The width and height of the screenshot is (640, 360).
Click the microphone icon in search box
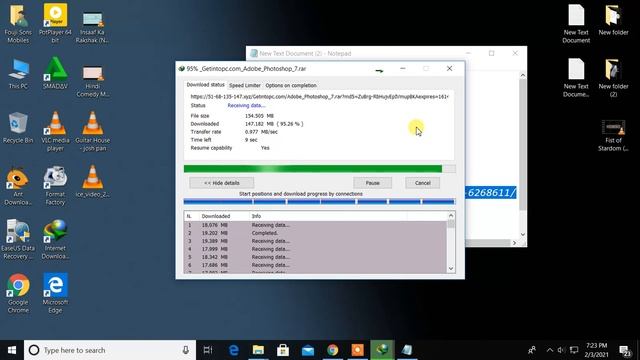coord(186,350)
